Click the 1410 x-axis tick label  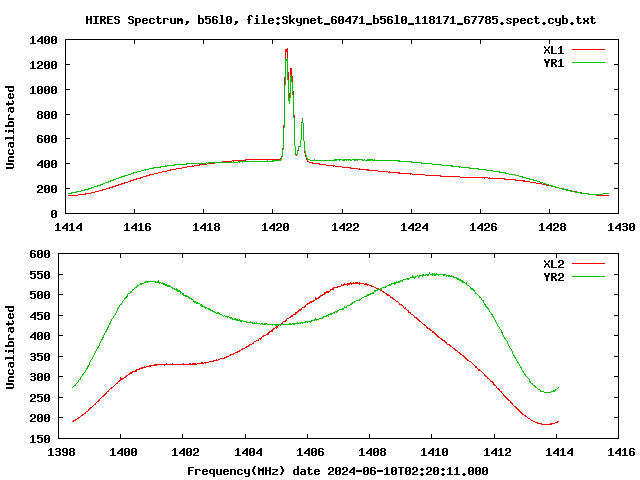pyautogui.click(x=434, y=452)
